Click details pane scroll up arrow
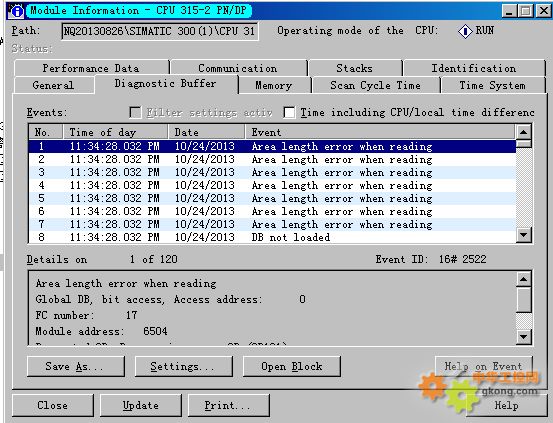Screen dimensions: 553x423 click(x=523, y=279)
